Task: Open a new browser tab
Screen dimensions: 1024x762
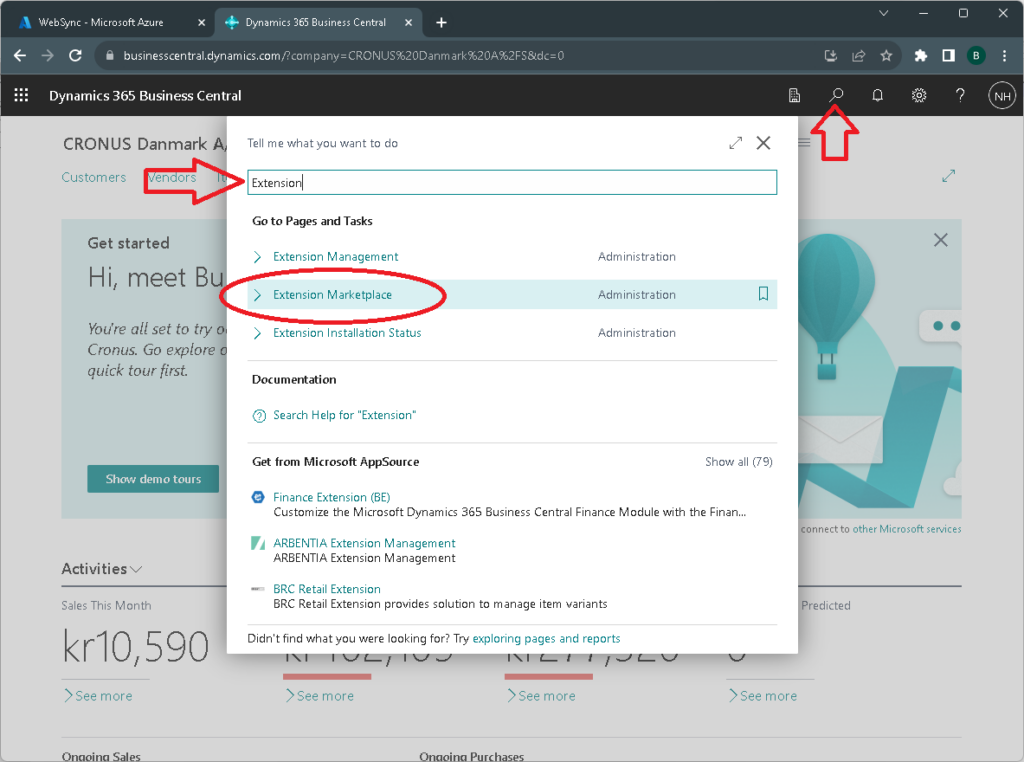Action: [442, 22]
